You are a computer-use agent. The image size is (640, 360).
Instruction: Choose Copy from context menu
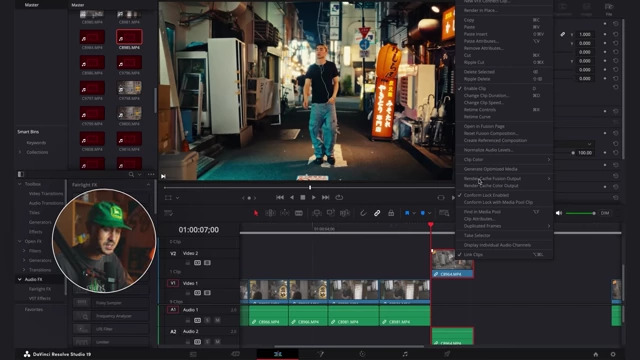[469, 20]
